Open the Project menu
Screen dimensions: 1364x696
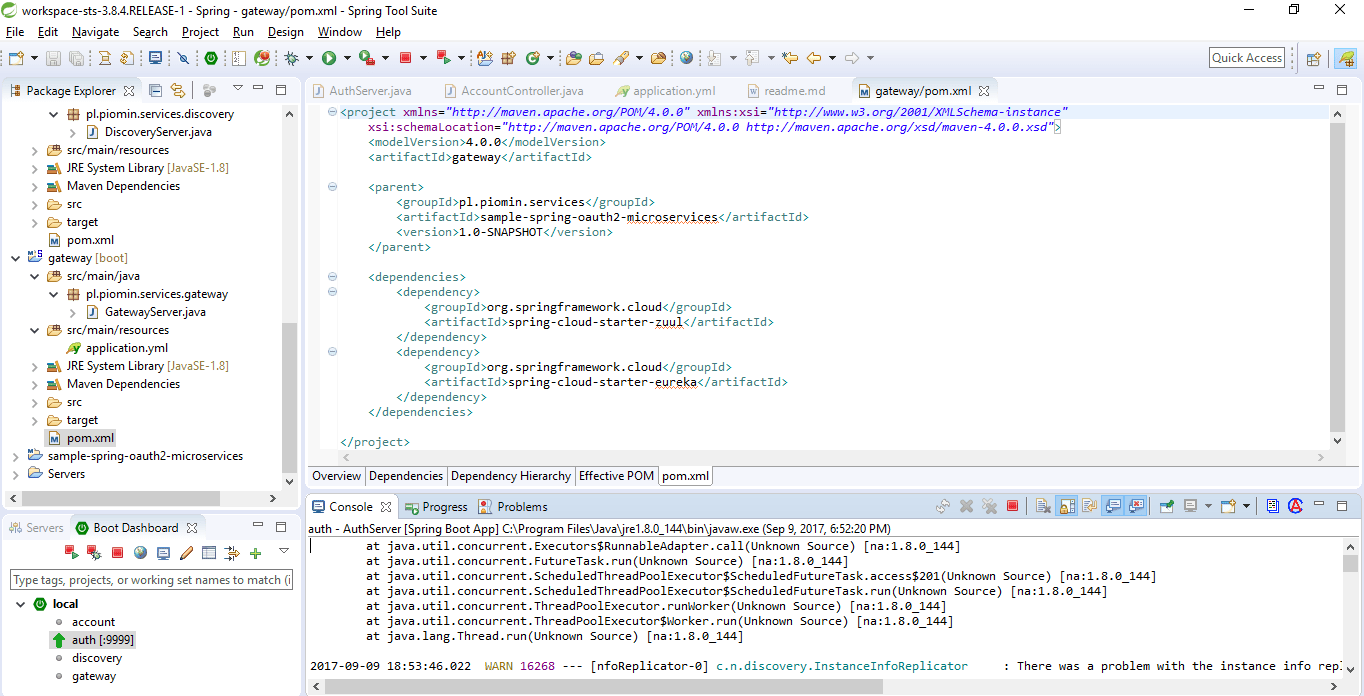click(x=200, y=32)
